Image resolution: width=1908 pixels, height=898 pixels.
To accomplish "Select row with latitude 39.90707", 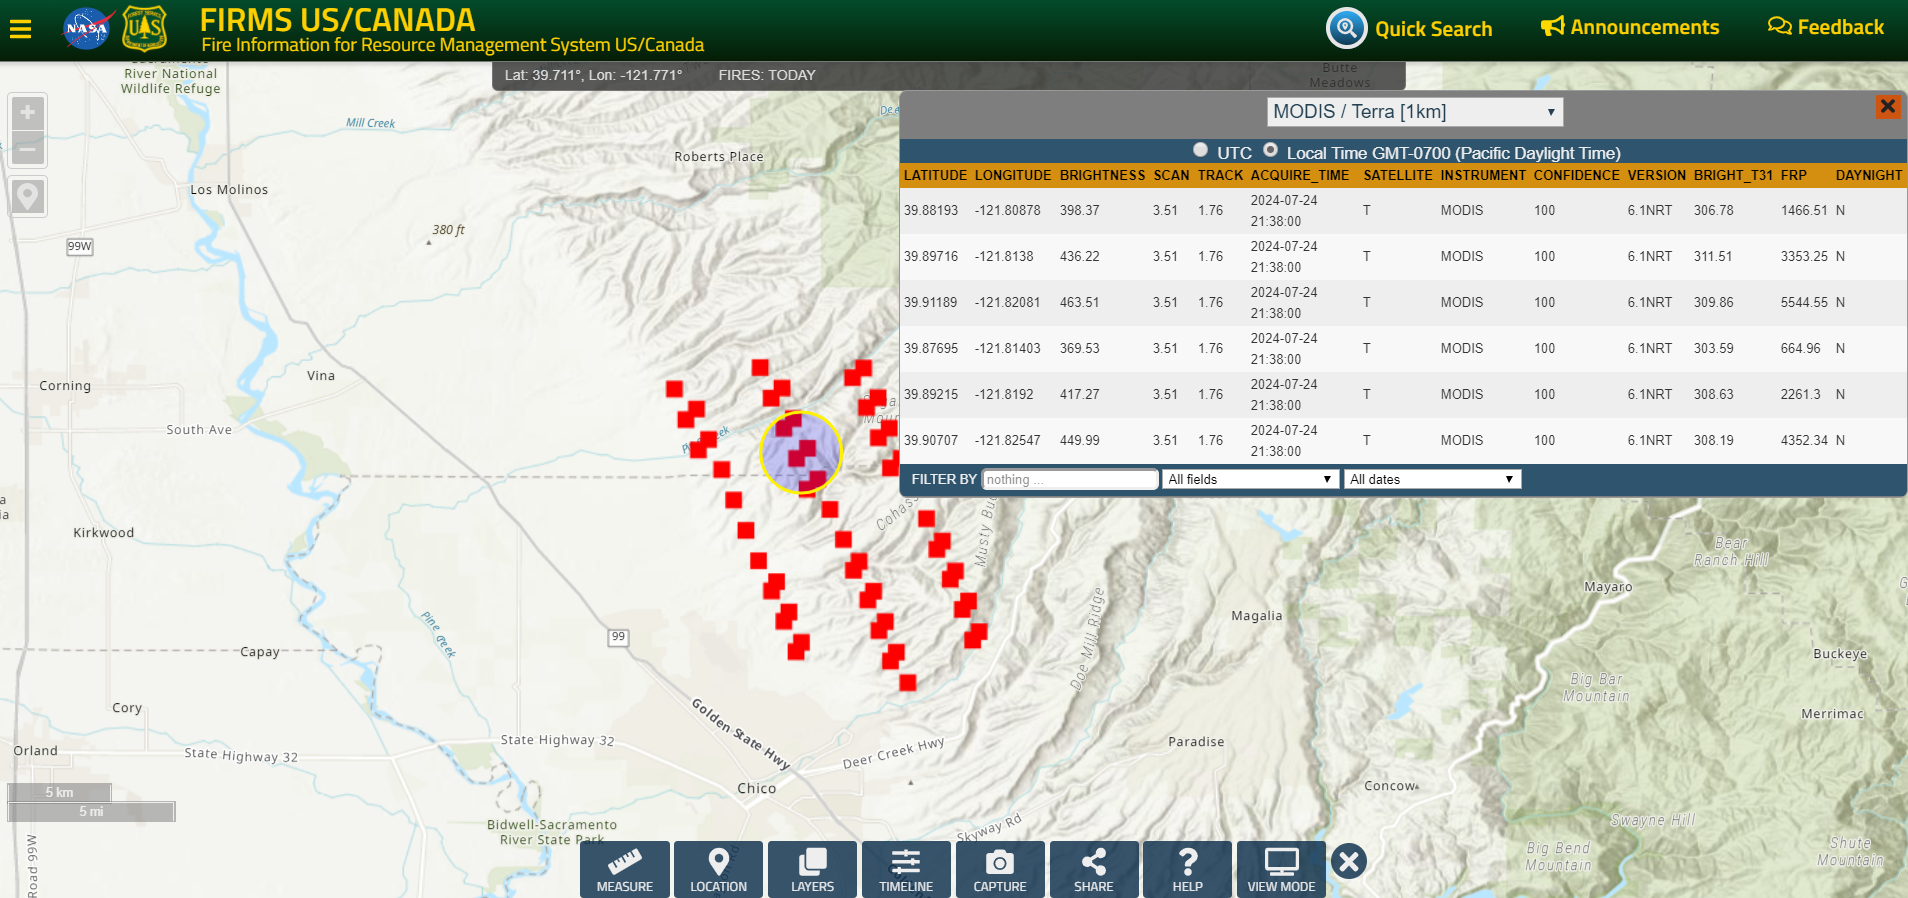I will [x=1403, y=441].
